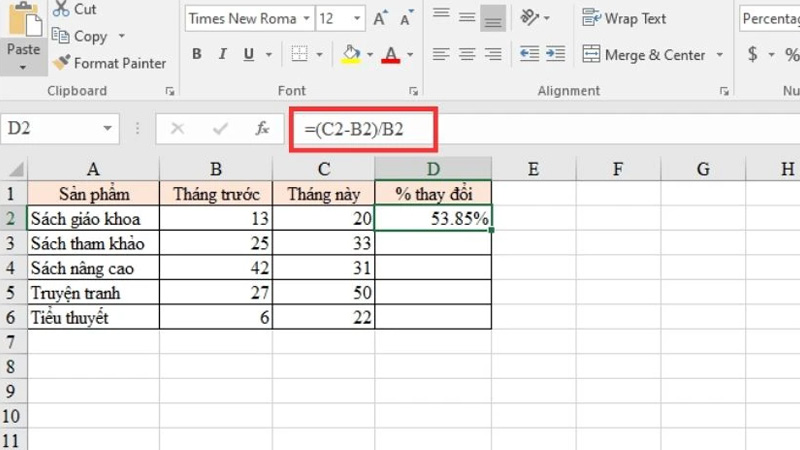Toggle Bold formatting
This screenshot has width=800, height=450.
click(196, 54)
